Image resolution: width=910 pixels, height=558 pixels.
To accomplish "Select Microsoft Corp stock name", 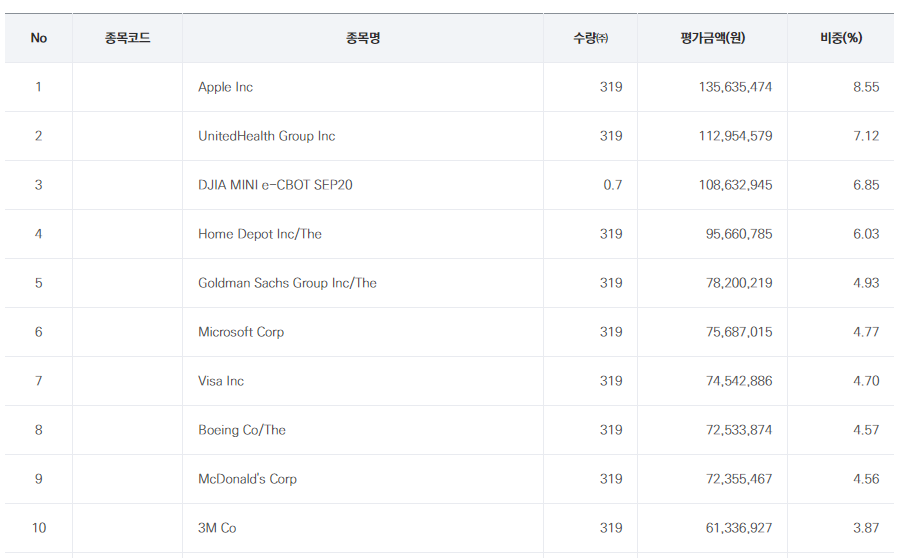I will click(241, 332).
